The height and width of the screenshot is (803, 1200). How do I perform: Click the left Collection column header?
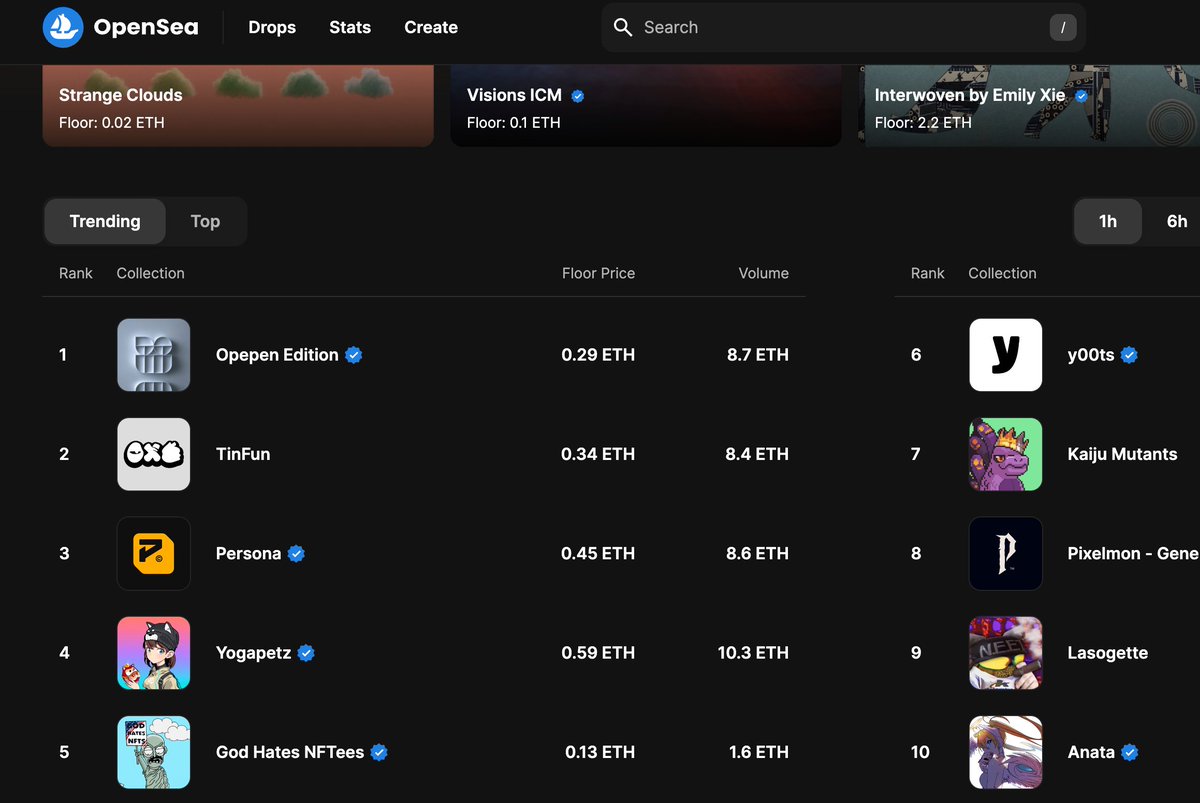click(150, 273)
